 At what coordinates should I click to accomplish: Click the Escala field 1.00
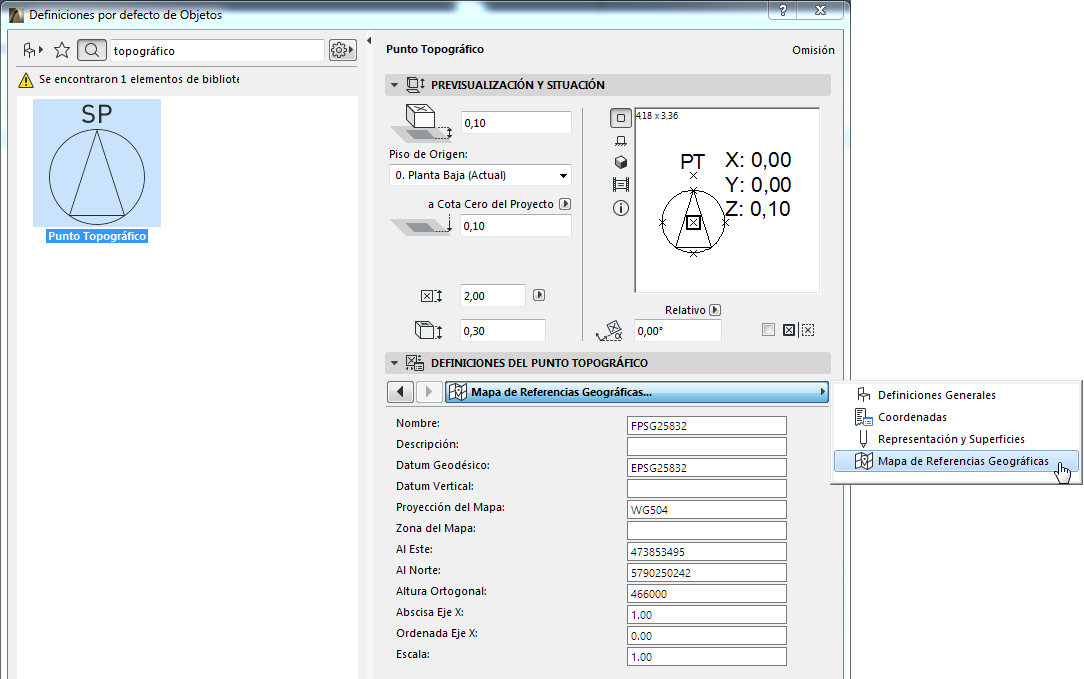click(x=707, y=656)
